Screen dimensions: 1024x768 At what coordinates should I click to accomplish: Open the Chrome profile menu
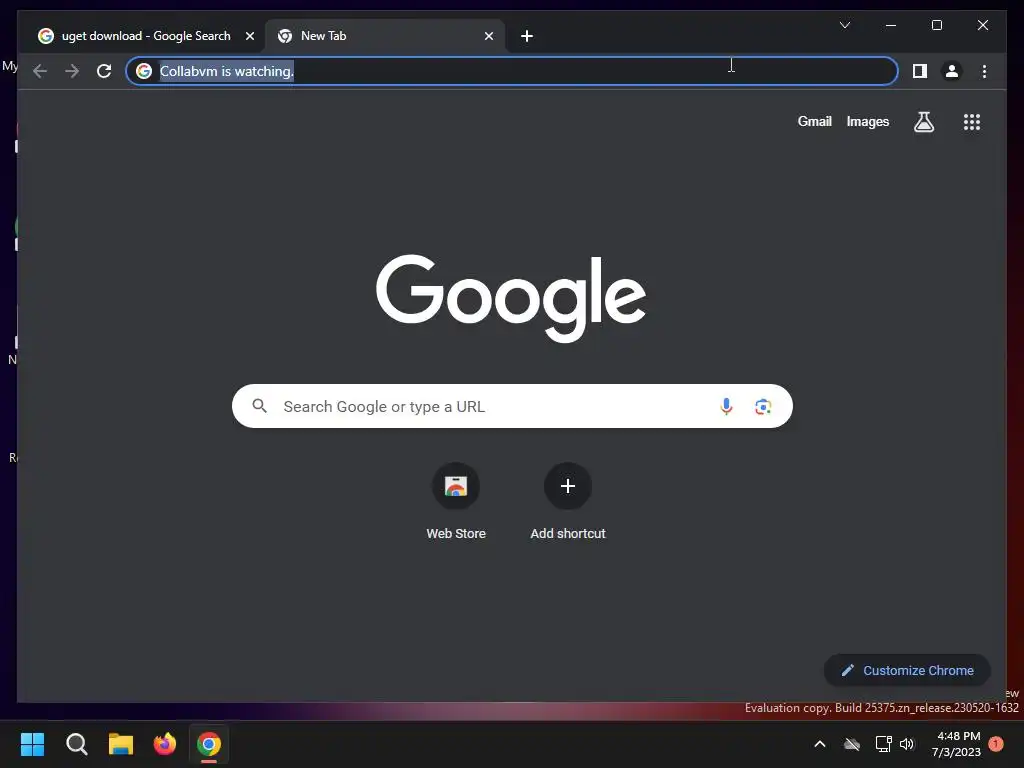[952, 71]
